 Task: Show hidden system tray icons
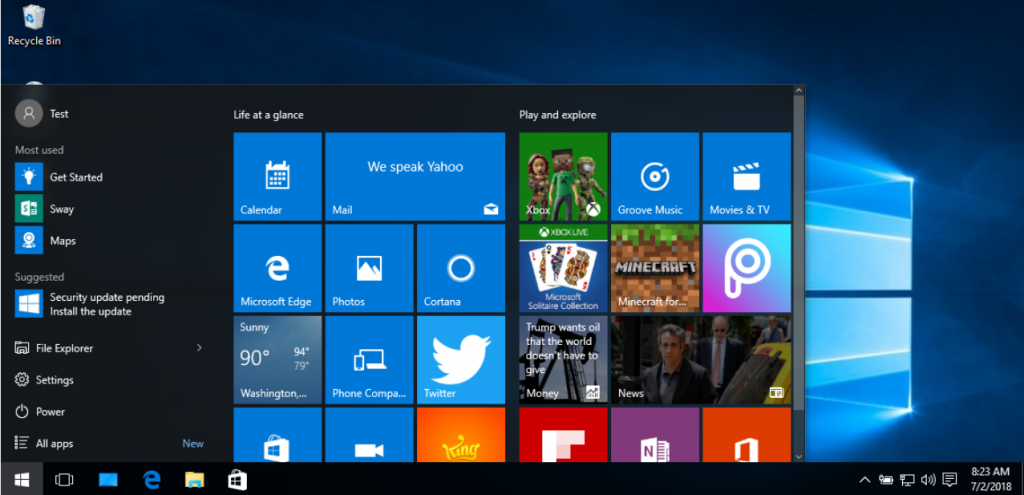[x=865, y=480]
